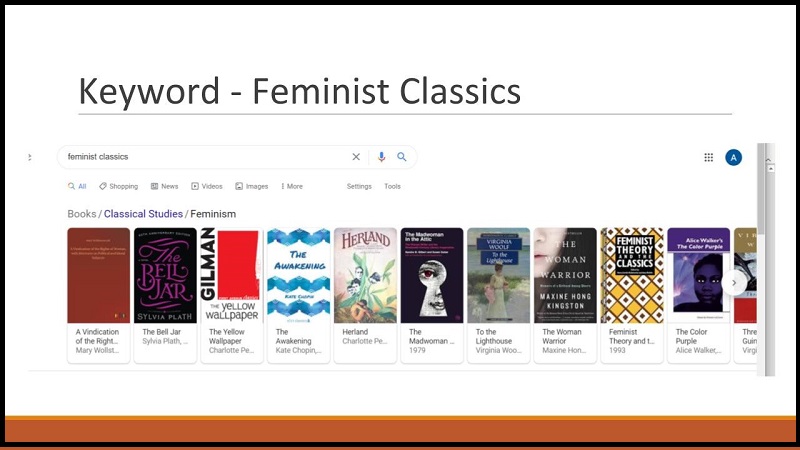Advance book carousel with right arrow
This screenshot has height=450, width=800.
tap(734, 283)
